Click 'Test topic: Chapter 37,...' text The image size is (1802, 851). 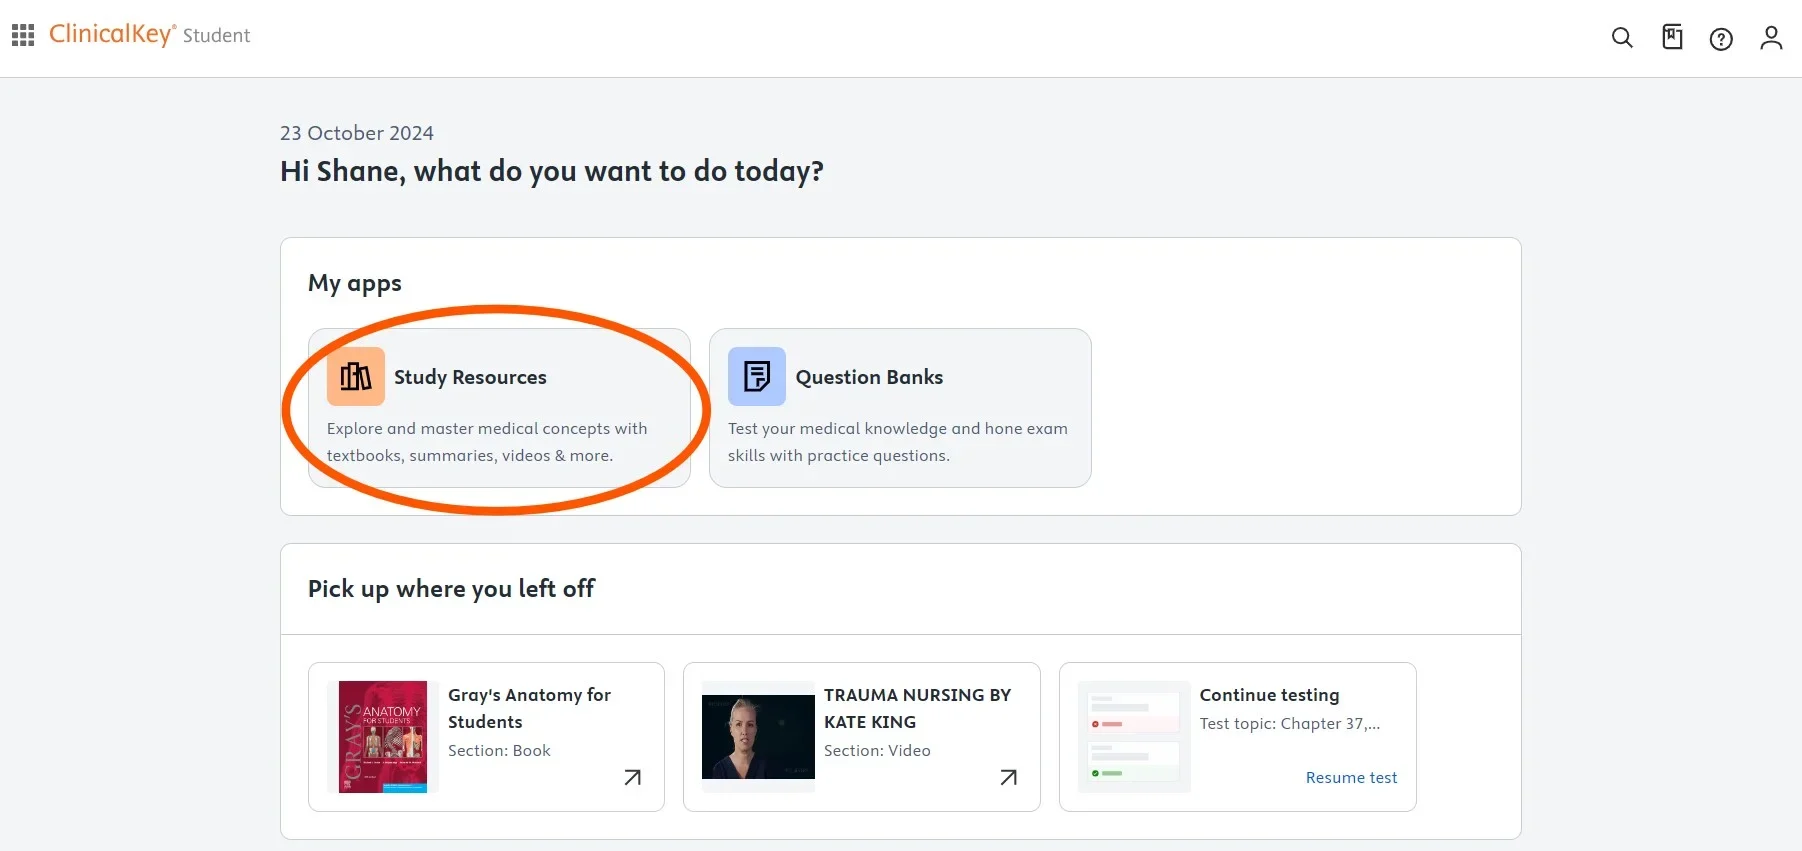[1290, 723]
